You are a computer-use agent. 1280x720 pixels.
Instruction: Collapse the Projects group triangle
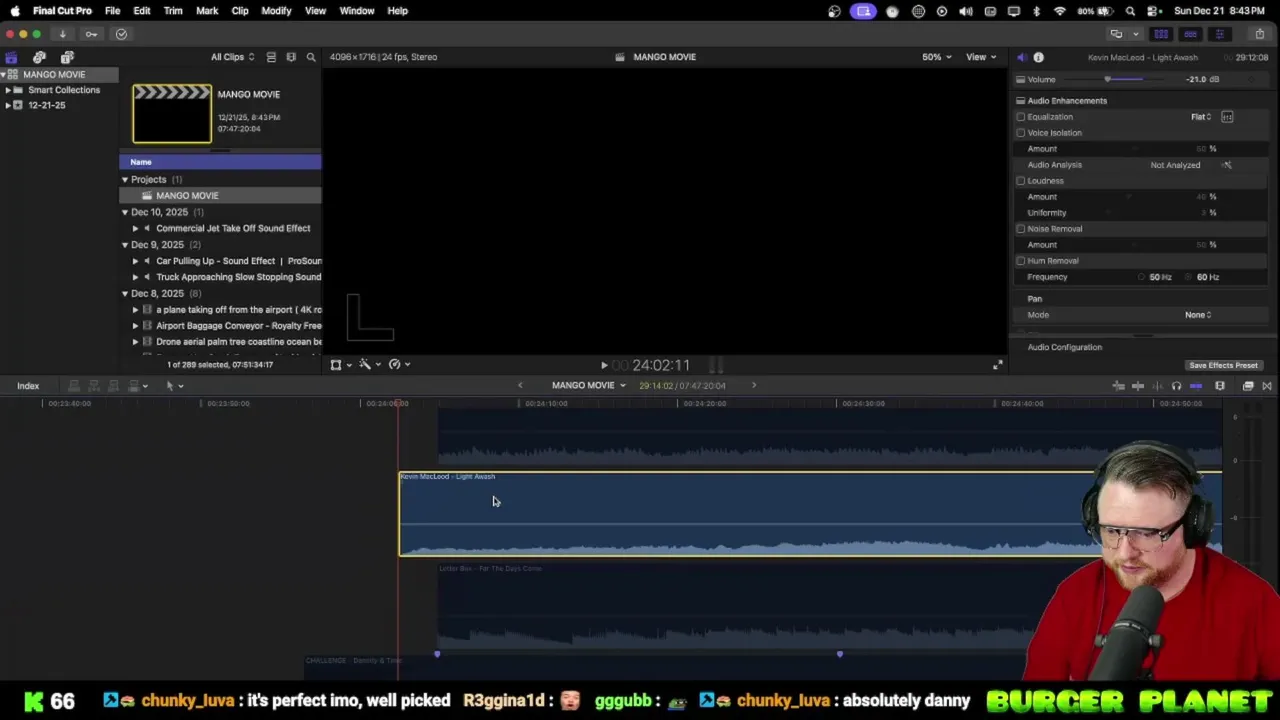tap(125, 180)
